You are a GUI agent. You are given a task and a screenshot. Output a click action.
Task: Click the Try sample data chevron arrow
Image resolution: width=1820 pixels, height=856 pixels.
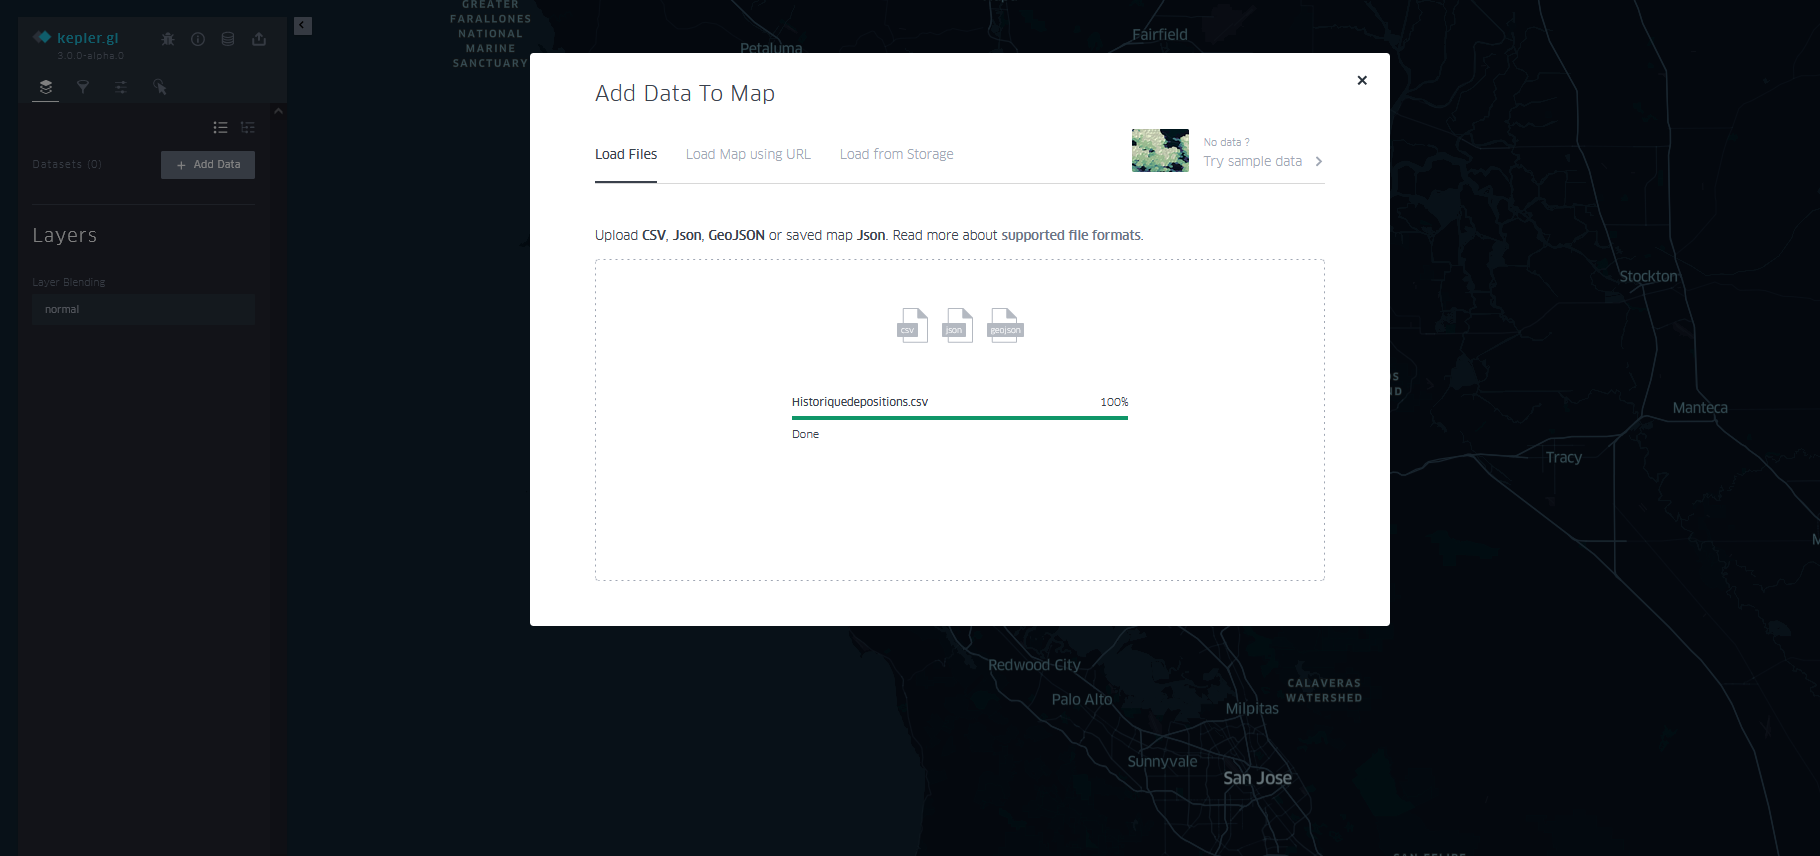pos(1319,161)
